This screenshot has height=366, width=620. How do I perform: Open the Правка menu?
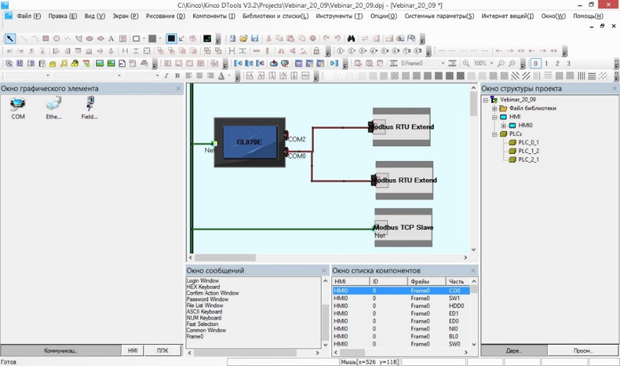click(x=62, y=16)
